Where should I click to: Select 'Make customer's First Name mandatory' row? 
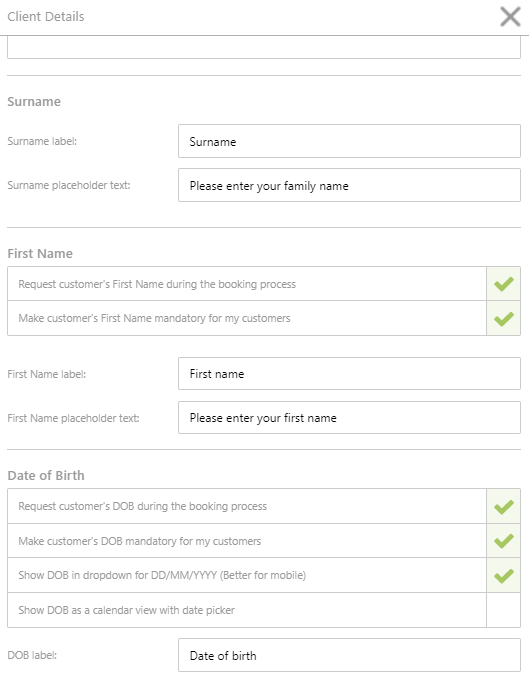247,318
